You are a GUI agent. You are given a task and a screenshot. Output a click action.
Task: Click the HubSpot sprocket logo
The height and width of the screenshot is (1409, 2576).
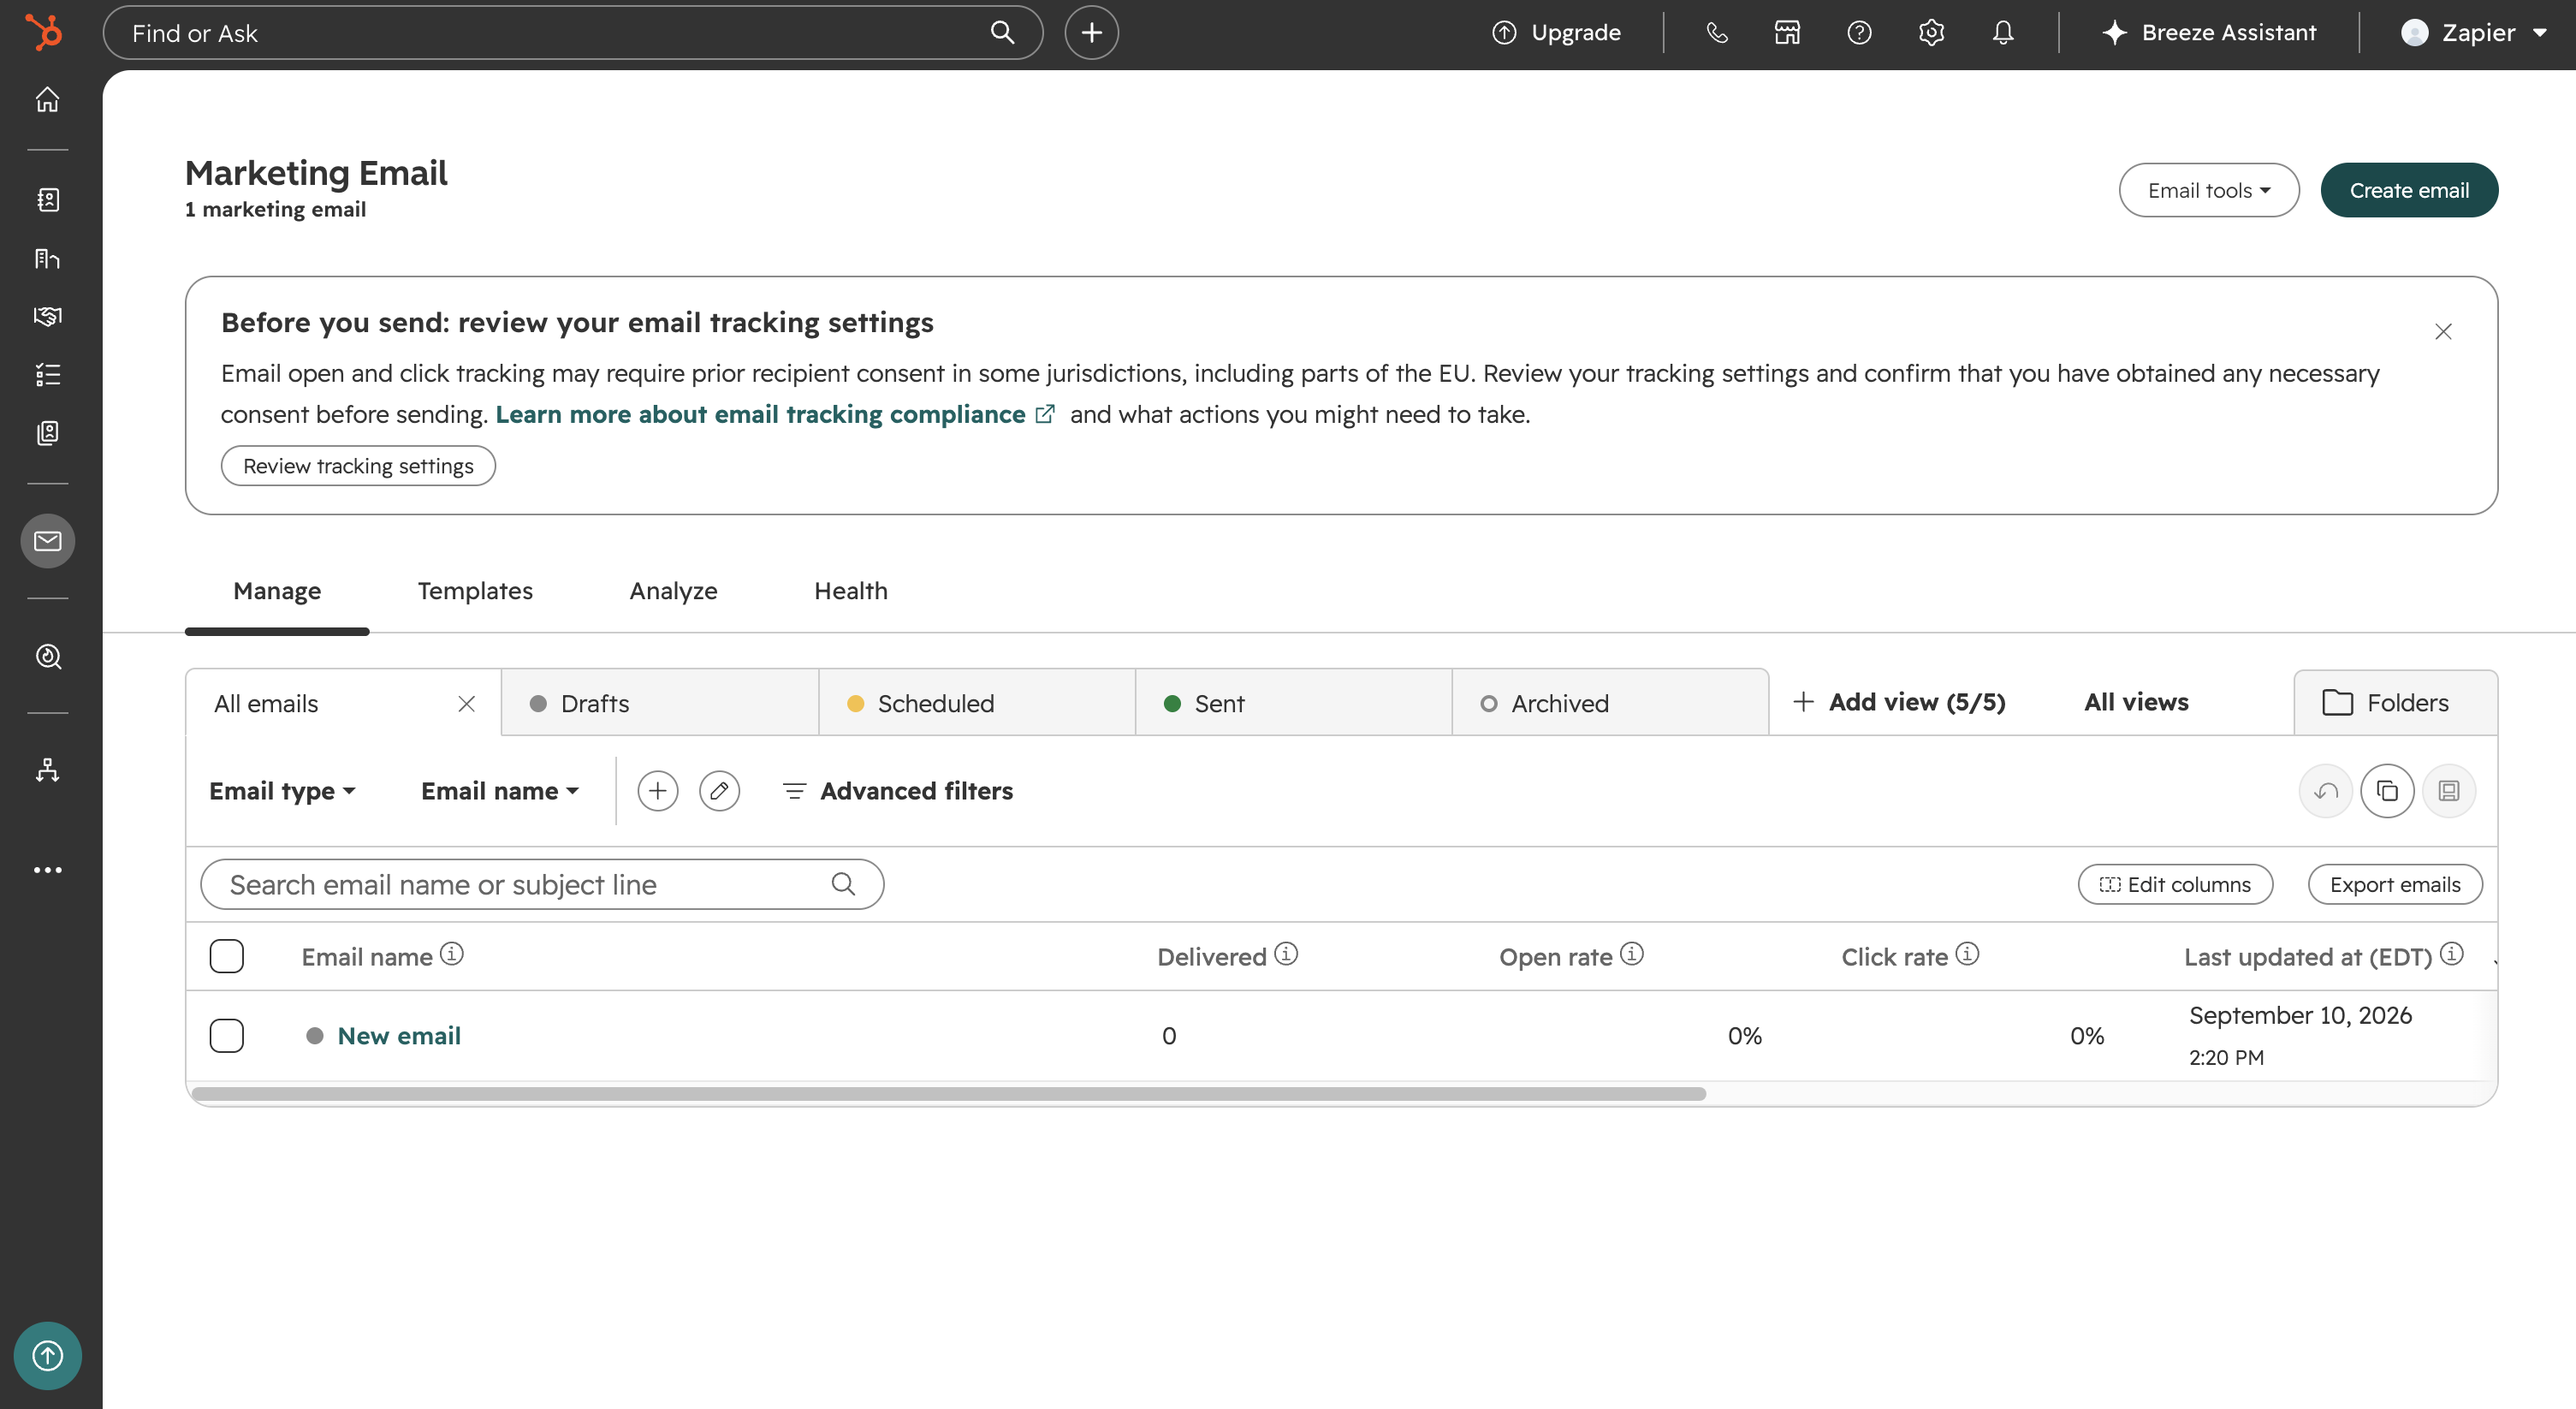(x=45, y=32)
